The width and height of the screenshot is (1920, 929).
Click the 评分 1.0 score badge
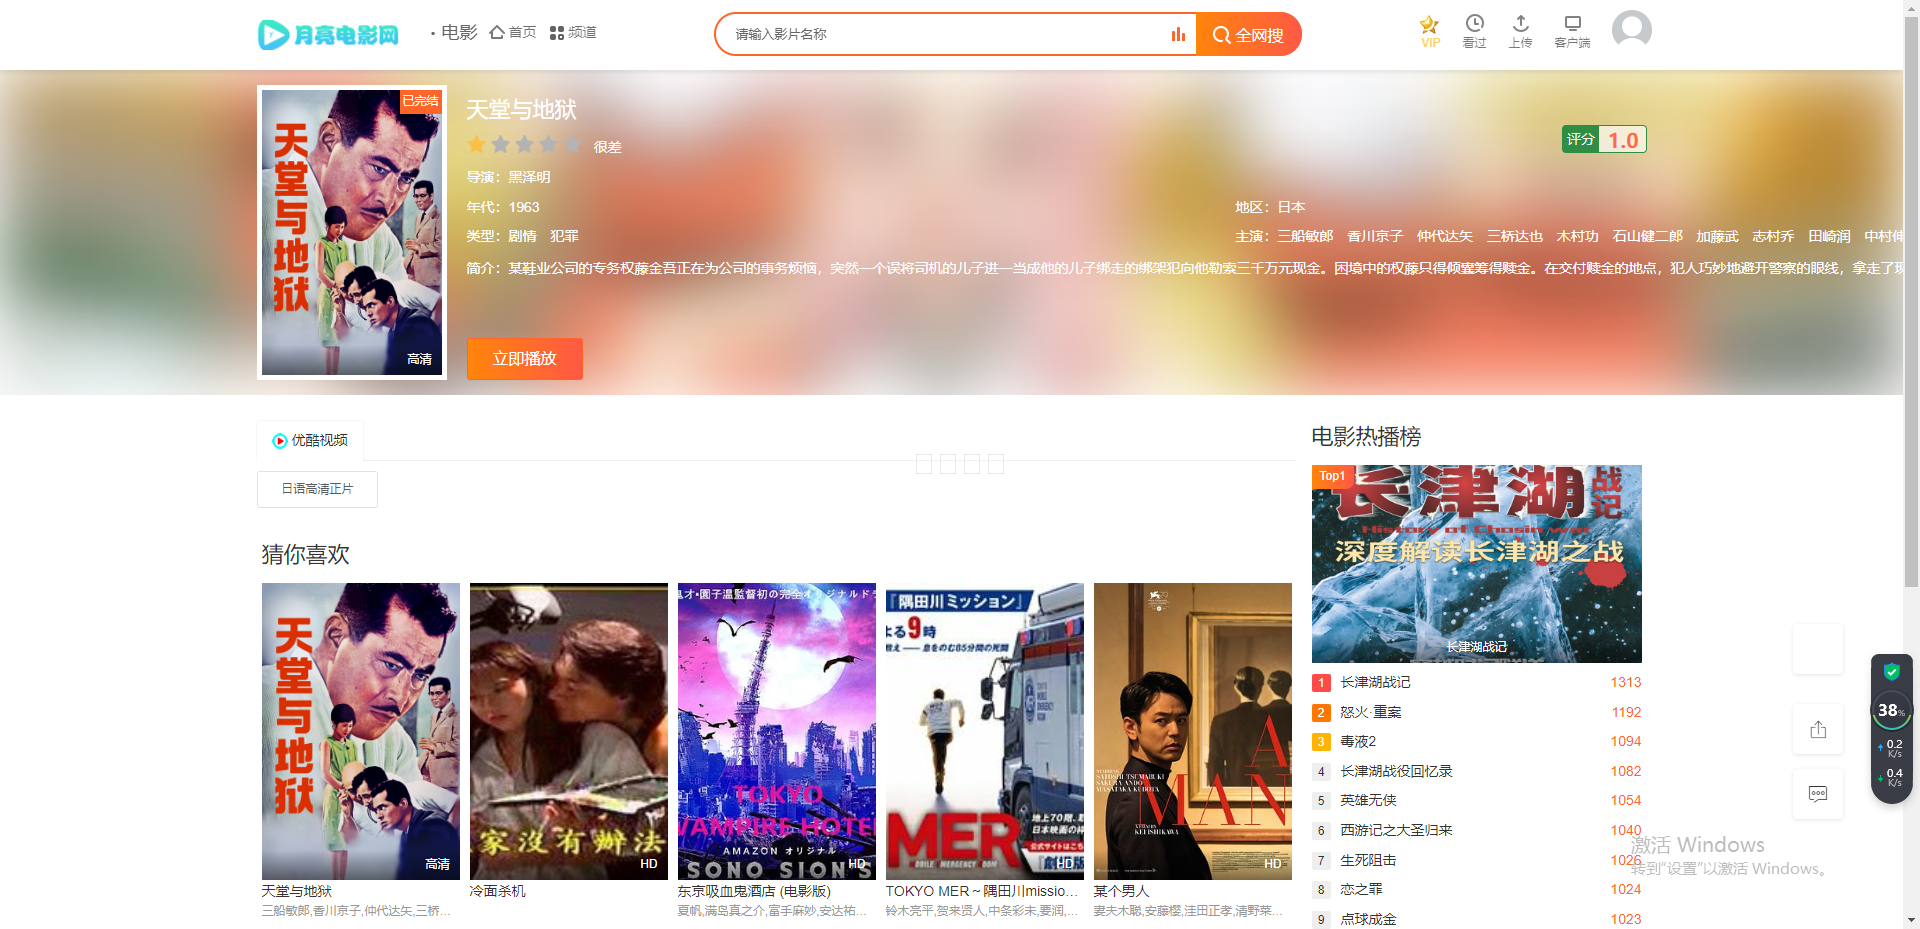point(1604,139)
